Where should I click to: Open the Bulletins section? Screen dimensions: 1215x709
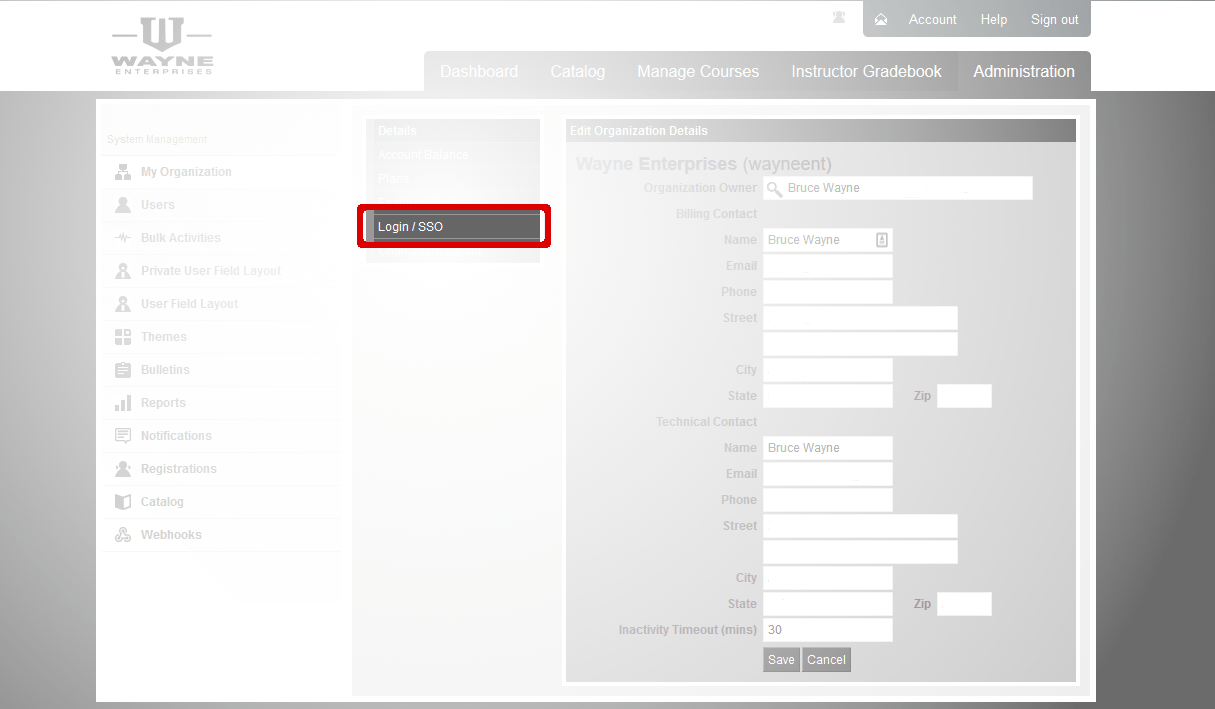(x=167, y=369)
